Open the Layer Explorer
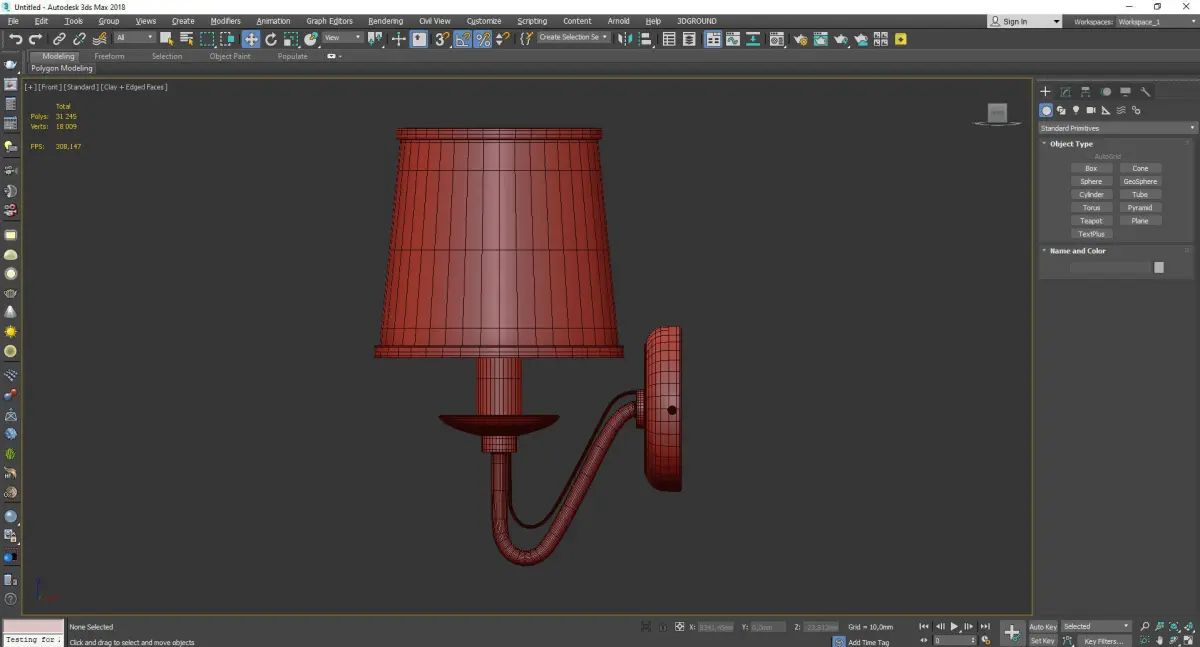 689,39
